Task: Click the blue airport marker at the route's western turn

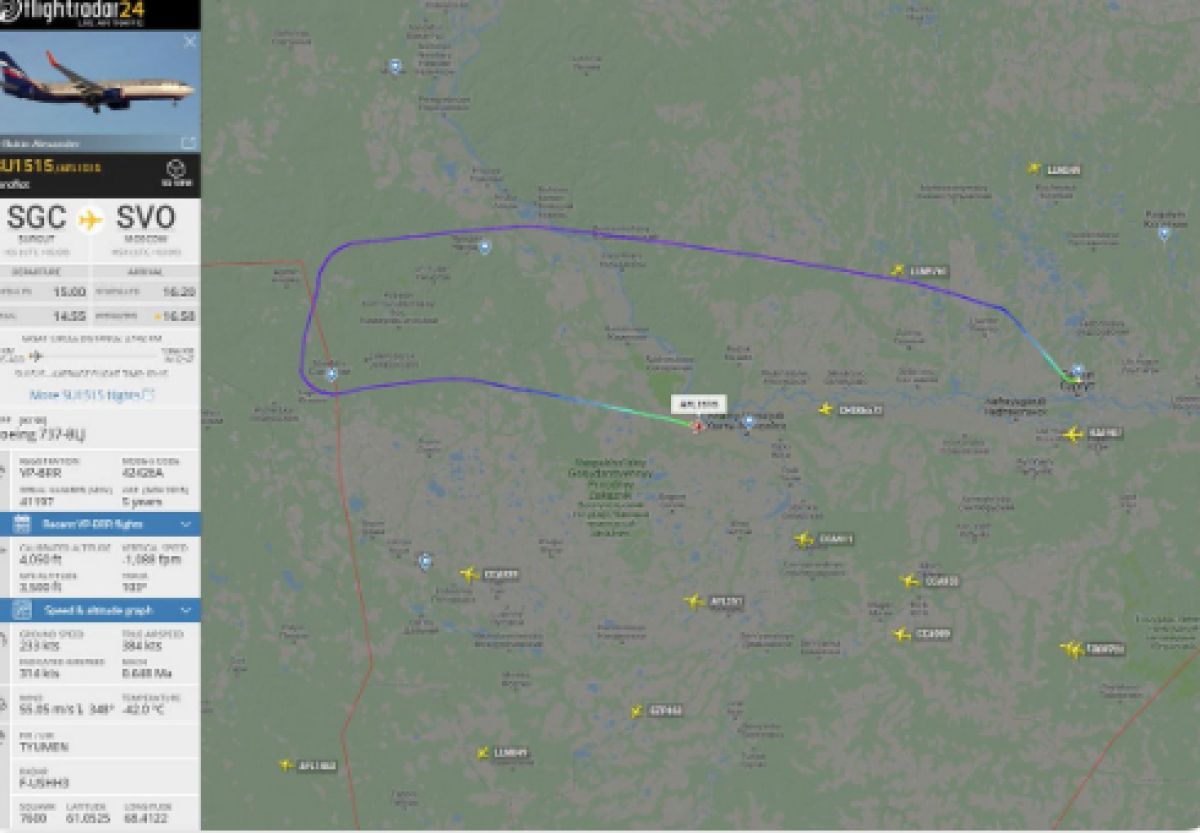Action: point(332,374)
